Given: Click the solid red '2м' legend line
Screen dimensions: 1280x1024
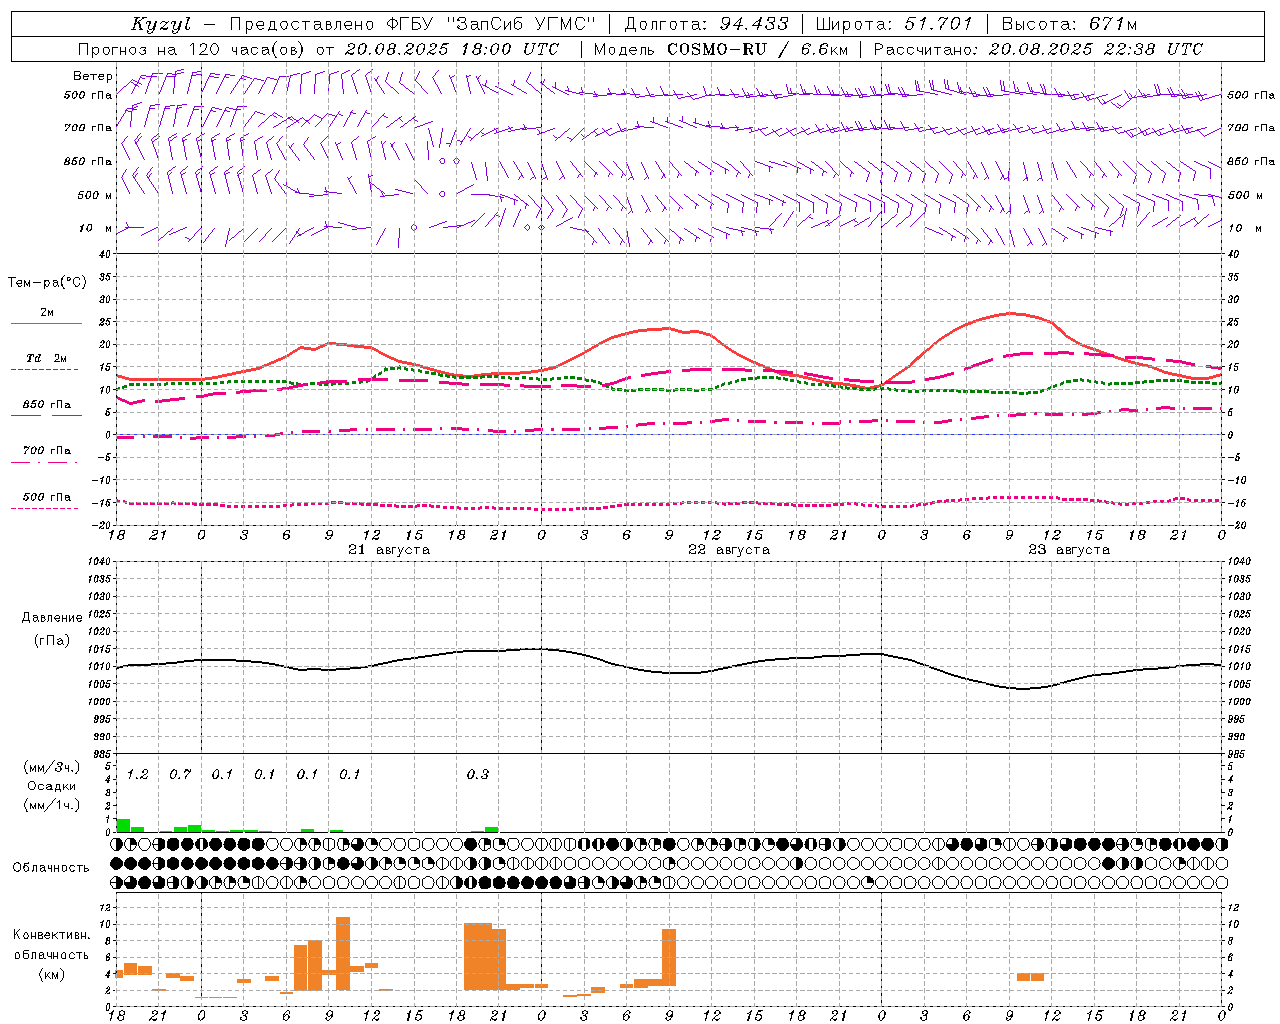Looking at the screenshot, I should pyautogui.click(x=46, y=323).
